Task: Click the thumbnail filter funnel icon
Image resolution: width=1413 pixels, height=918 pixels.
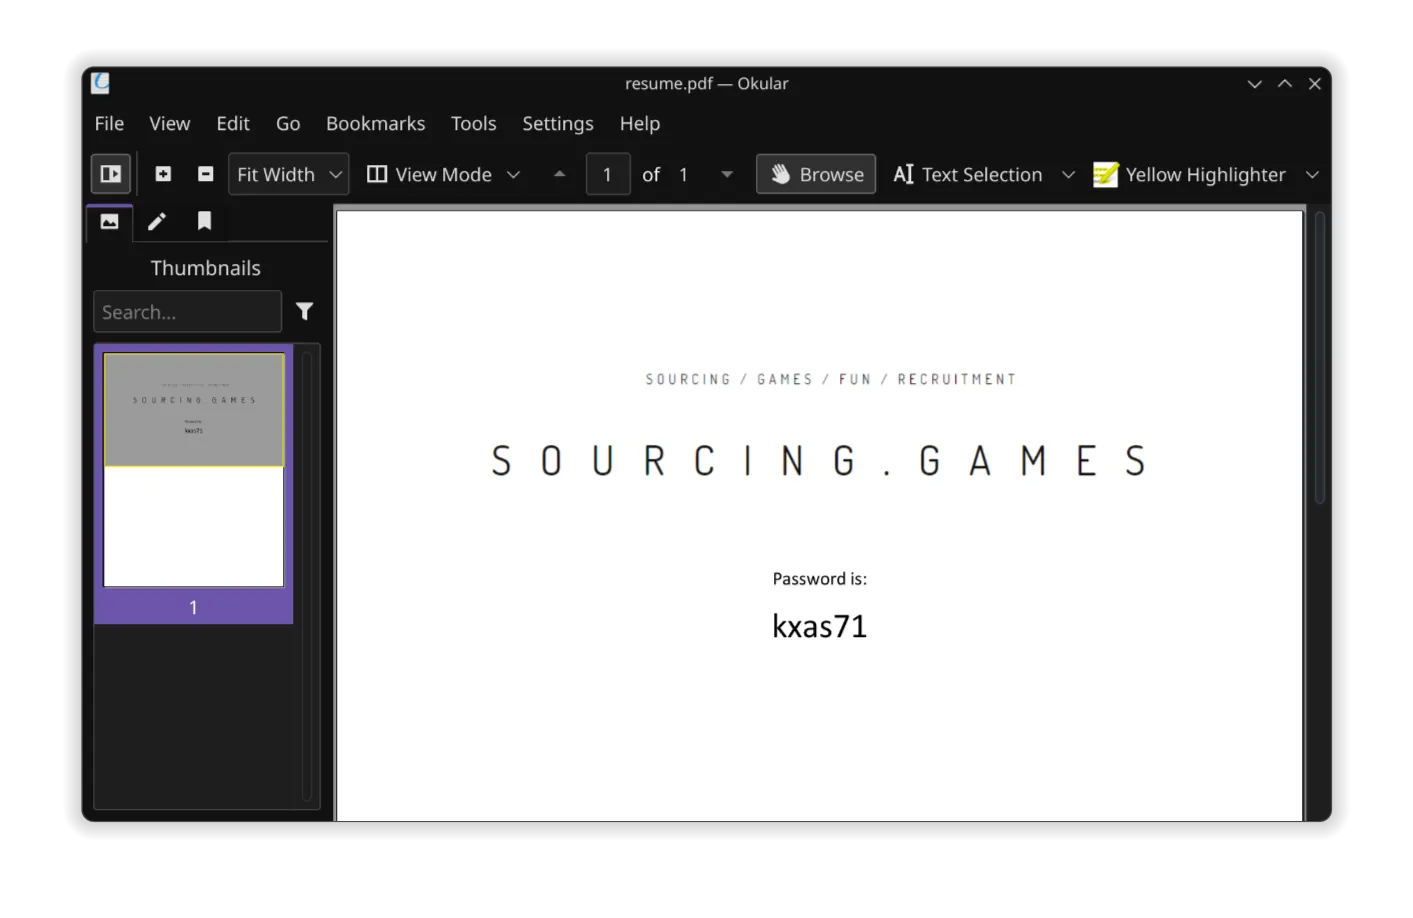Action: coord(304,312)
